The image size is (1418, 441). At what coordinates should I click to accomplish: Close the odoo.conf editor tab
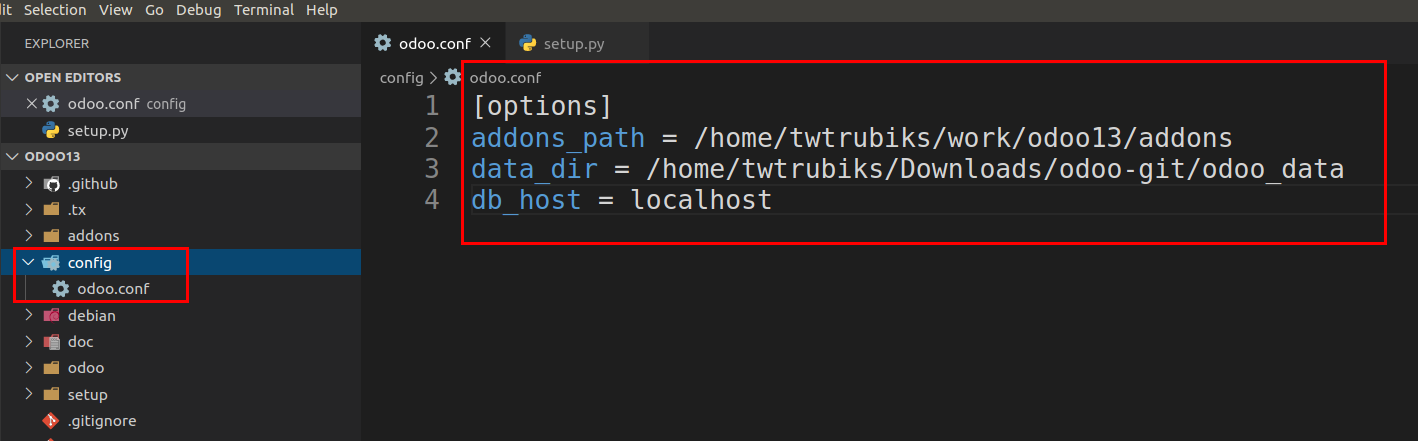pyautogui.click(x=485, y=43)
